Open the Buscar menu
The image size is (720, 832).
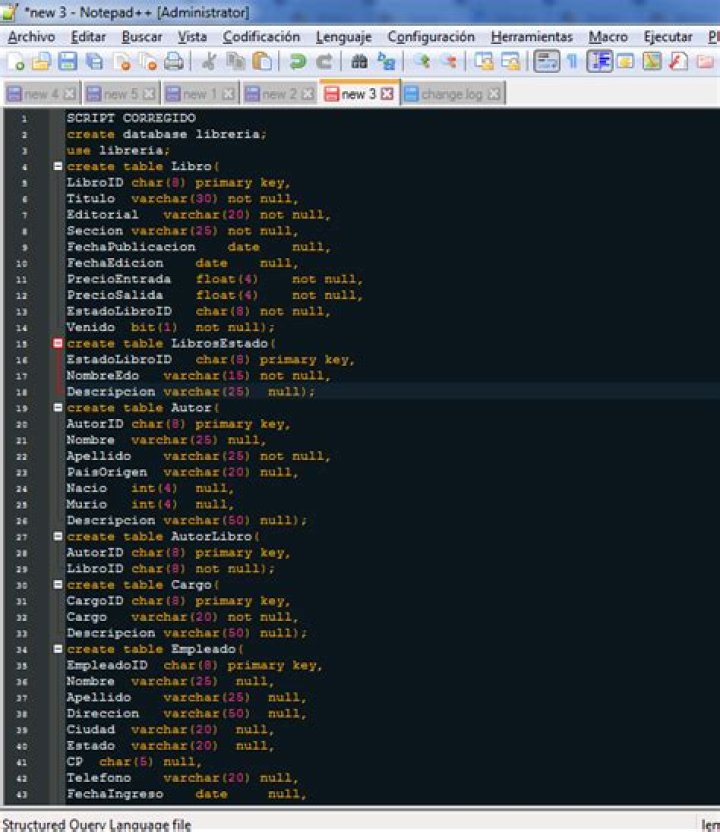tap(142, 37)
